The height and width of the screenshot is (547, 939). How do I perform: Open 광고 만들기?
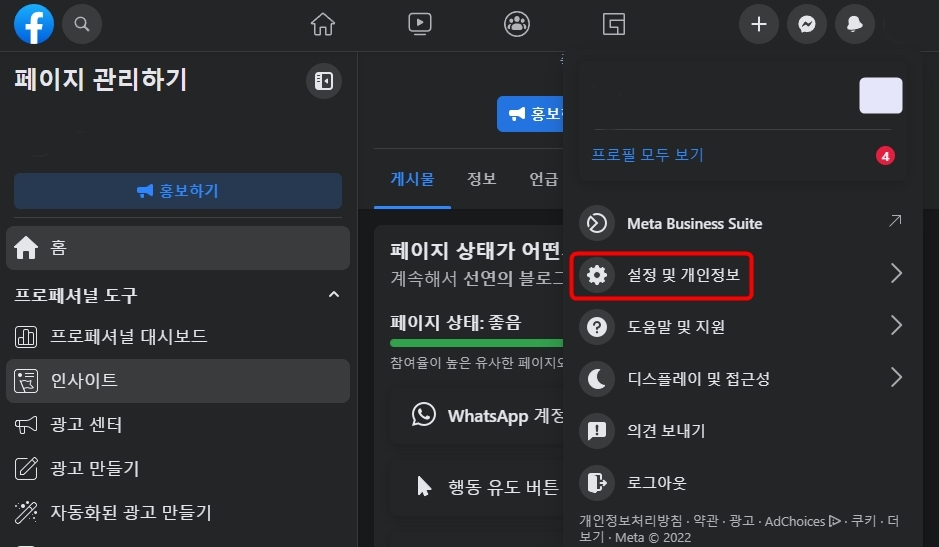point(178,469)
